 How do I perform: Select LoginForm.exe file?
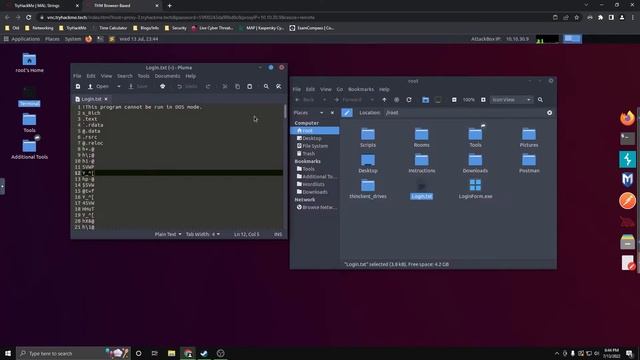[475, 189]
